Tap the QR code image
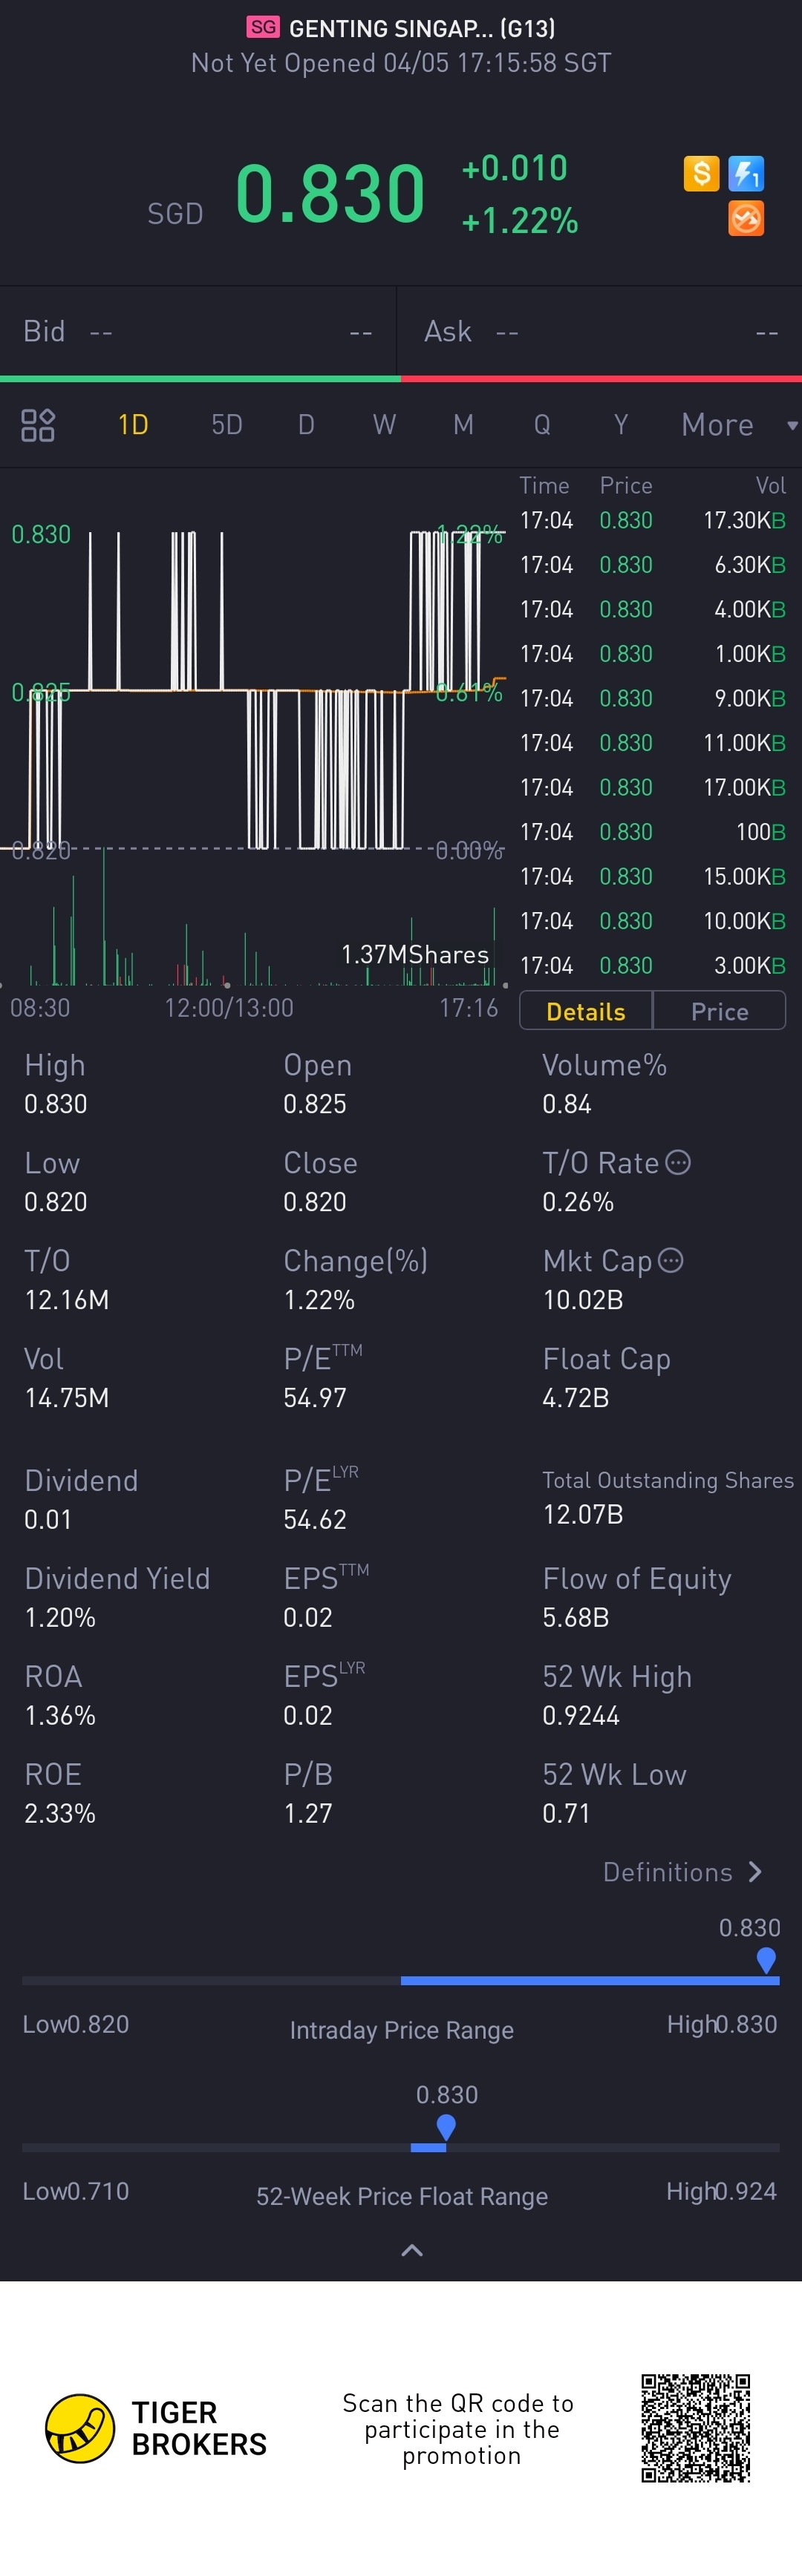Viewport: 802px width, 2576px height. tap(695, 2427)
